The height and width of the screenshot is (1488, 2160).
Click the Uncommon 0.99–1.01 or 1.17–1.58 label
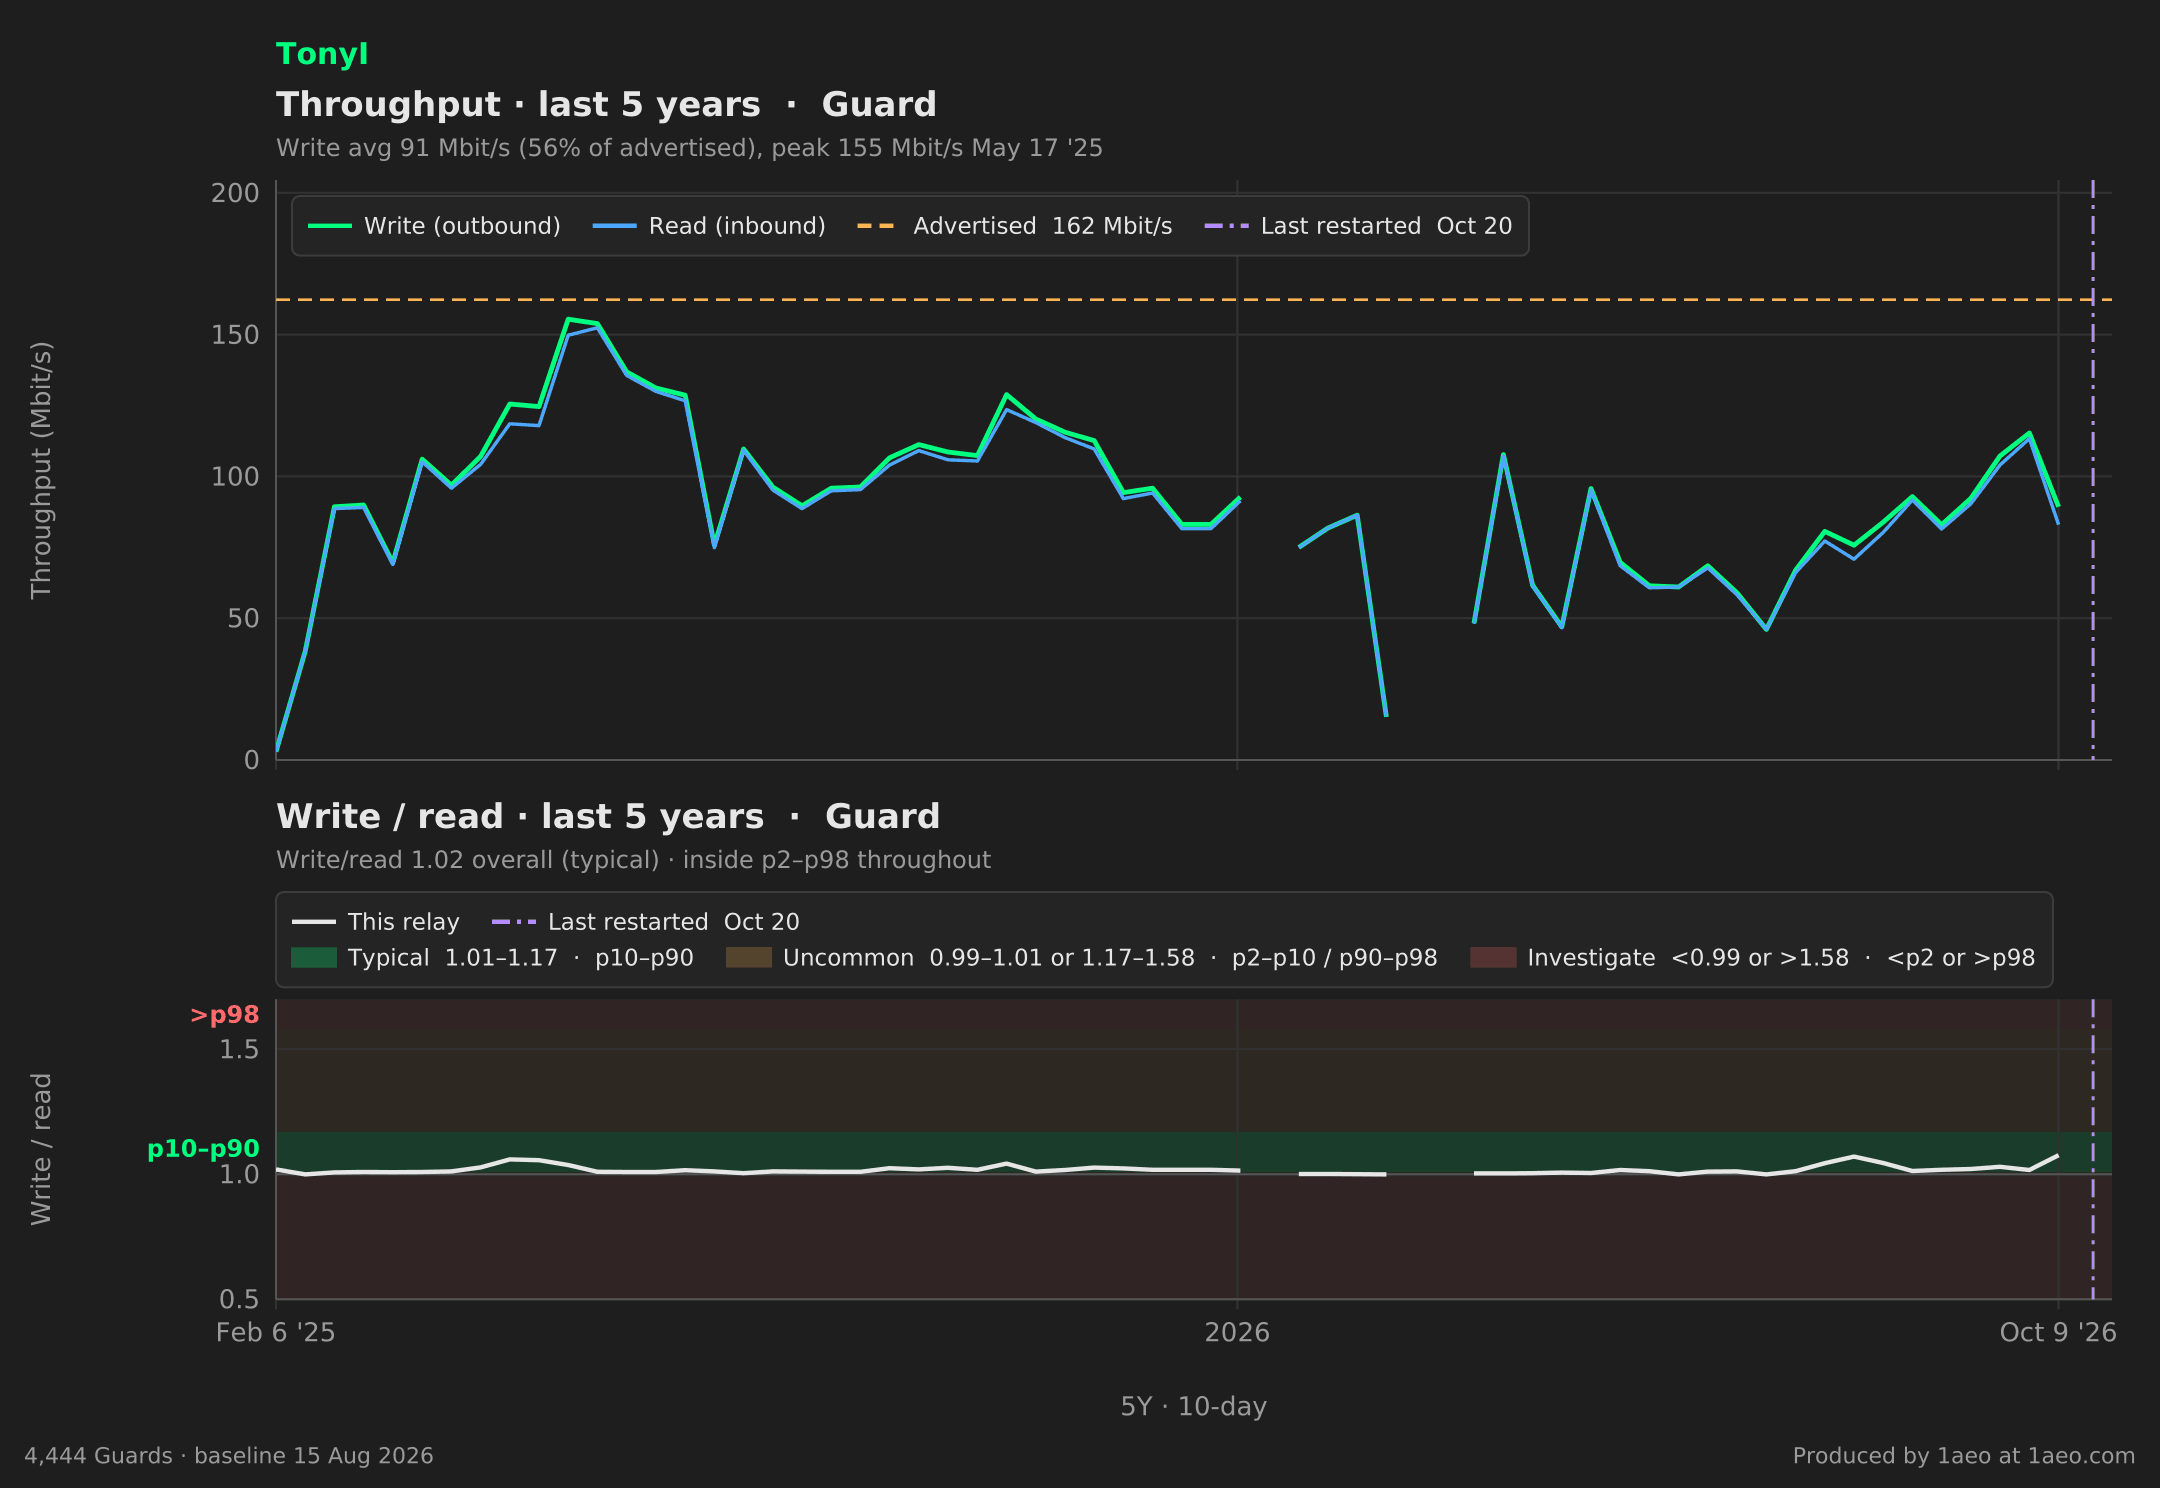1110,958
